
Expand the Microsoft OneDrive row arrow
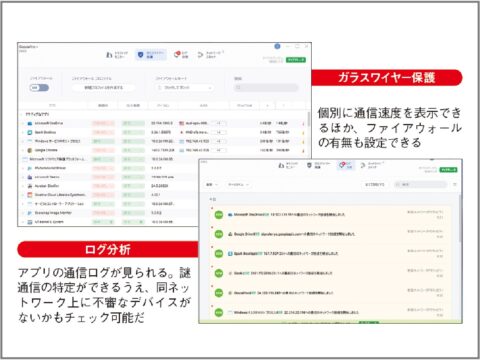(x=23, y=123)
